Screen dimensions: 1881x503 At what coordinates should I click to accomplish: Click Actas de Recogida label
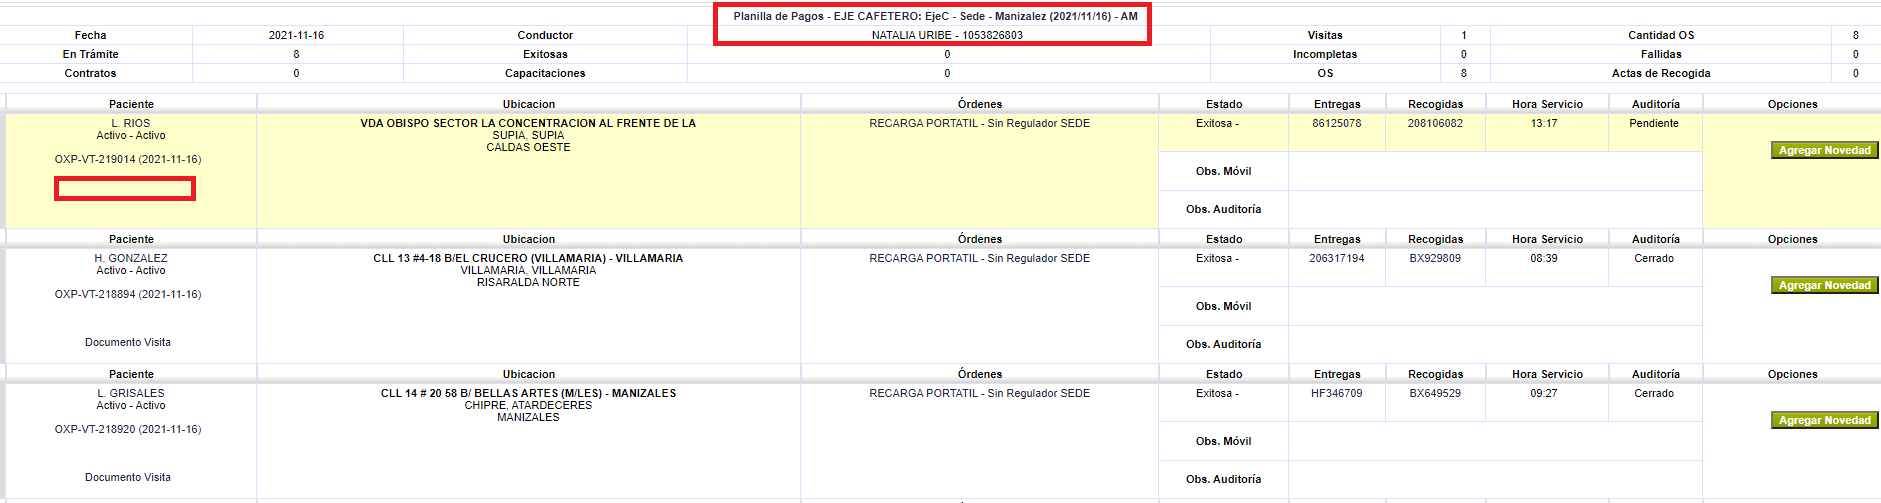(1661, 73)
